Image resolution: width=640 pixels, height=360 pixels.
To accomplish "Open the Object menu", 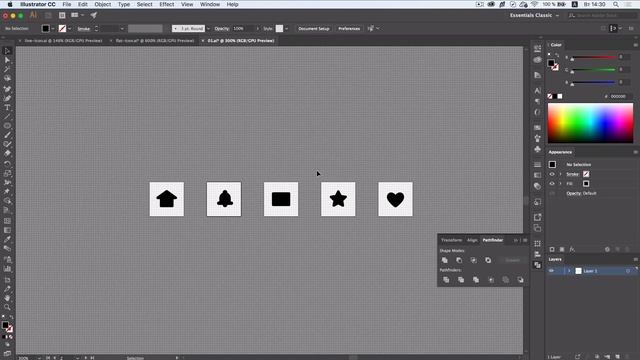I will point(102,4).
